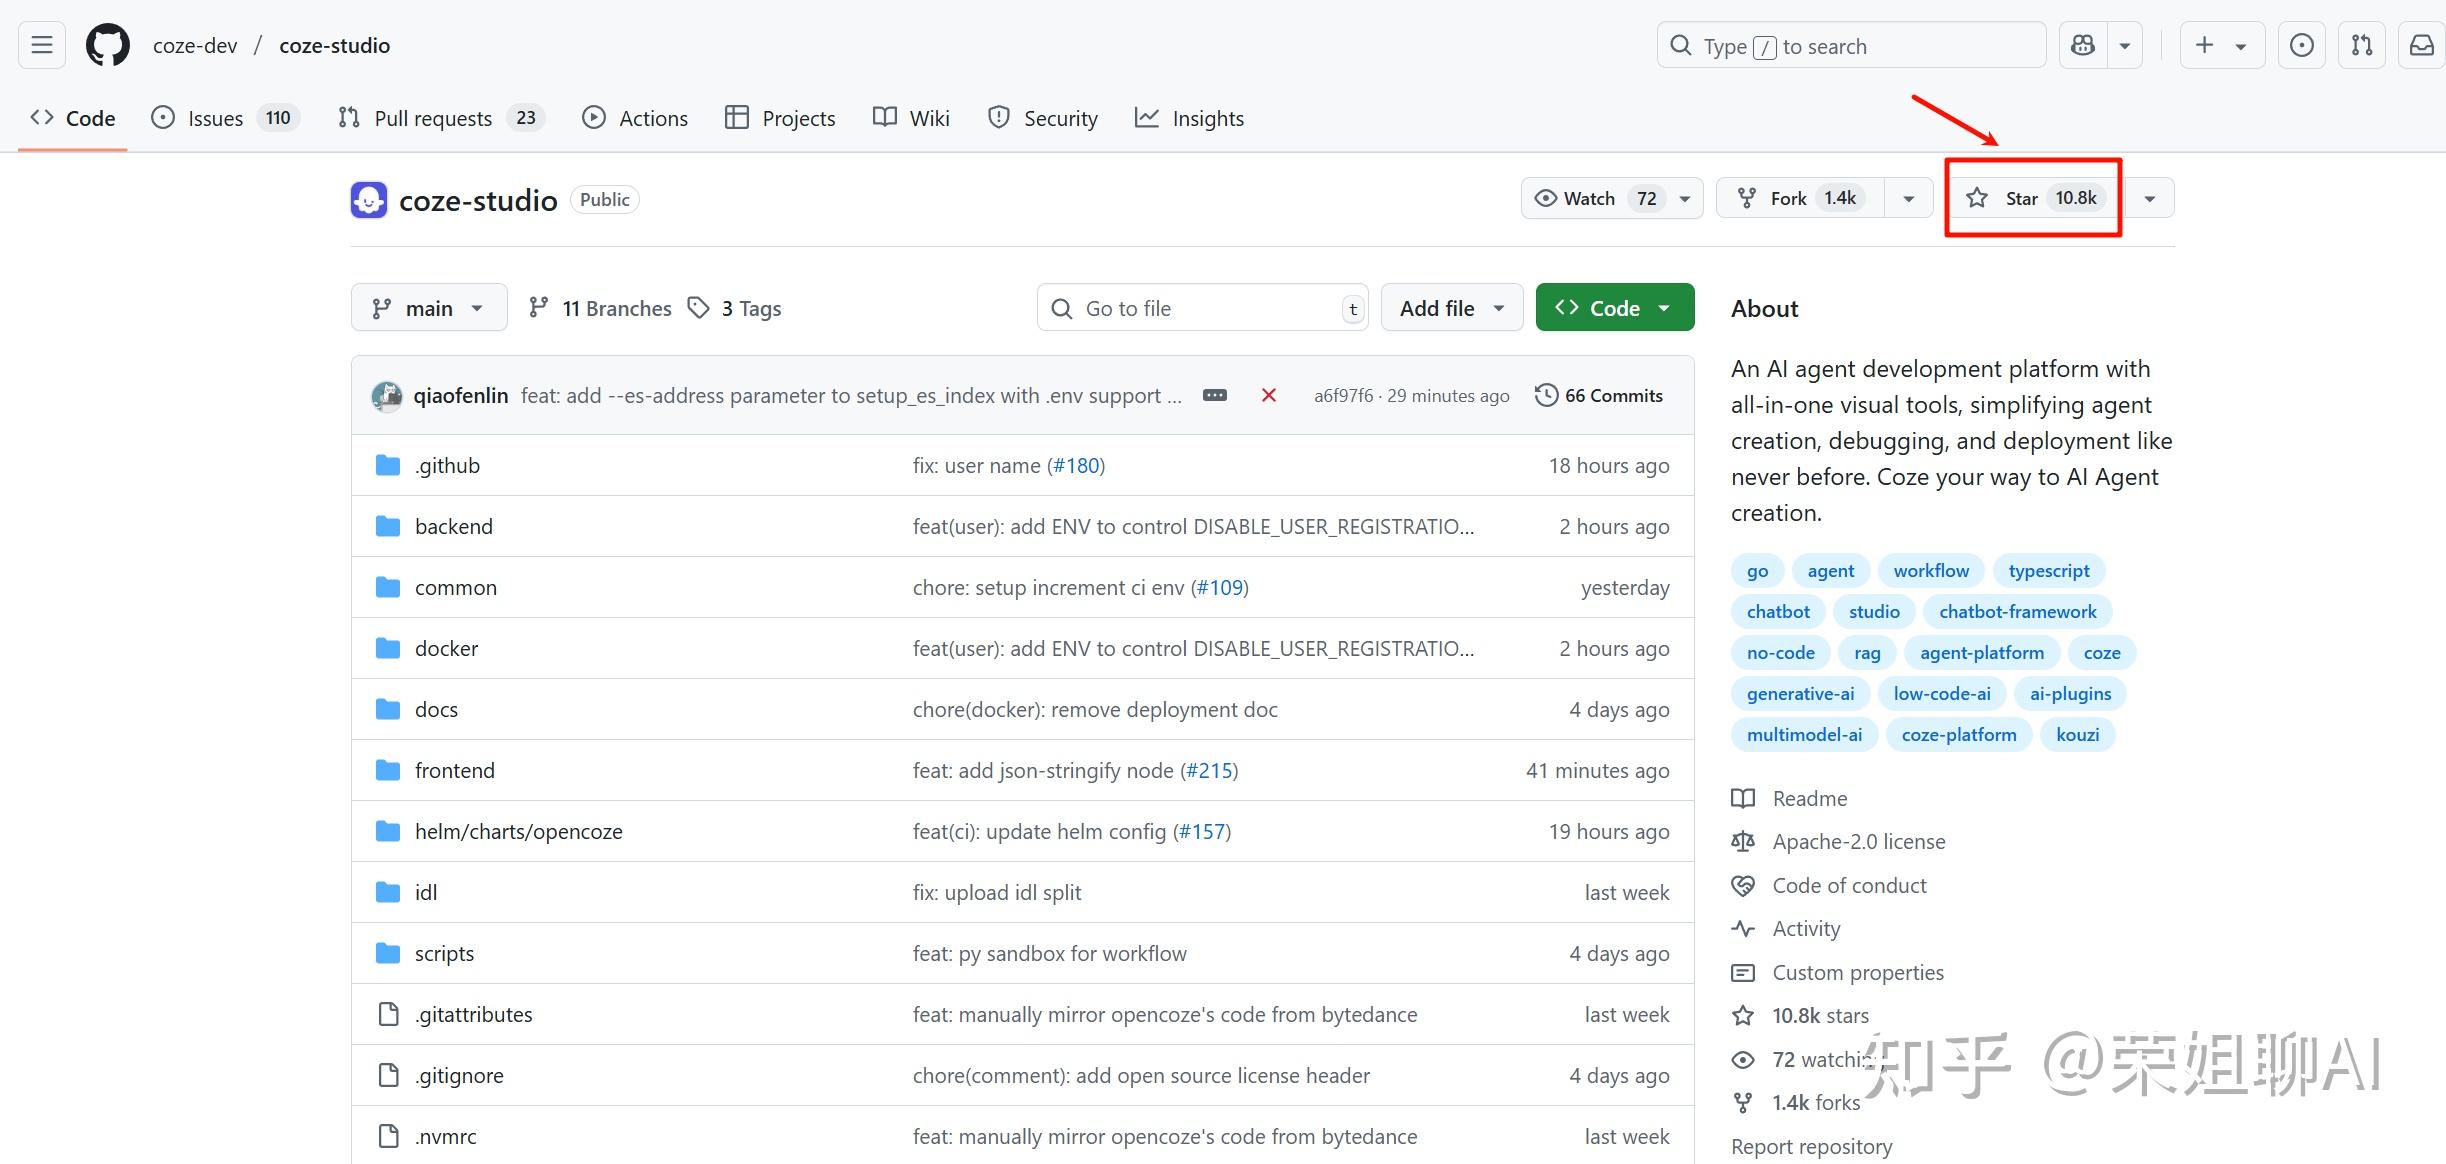Screen dimensions: 2446x1164
Task: Expand commit message ellipsis button
Action: coord(1214,396)
